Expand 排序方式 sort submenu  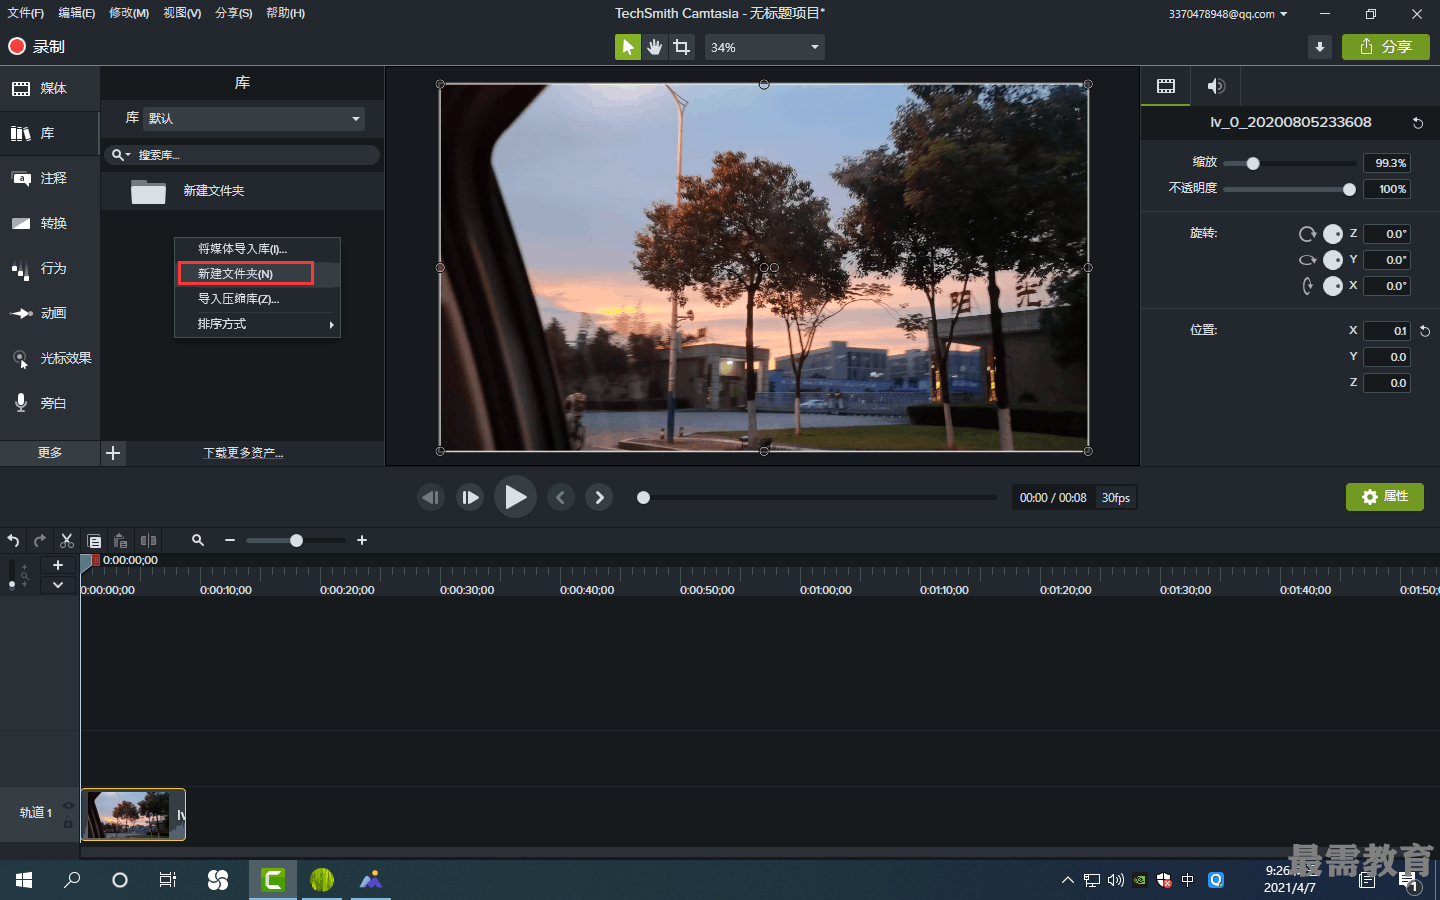click(257, 324)
